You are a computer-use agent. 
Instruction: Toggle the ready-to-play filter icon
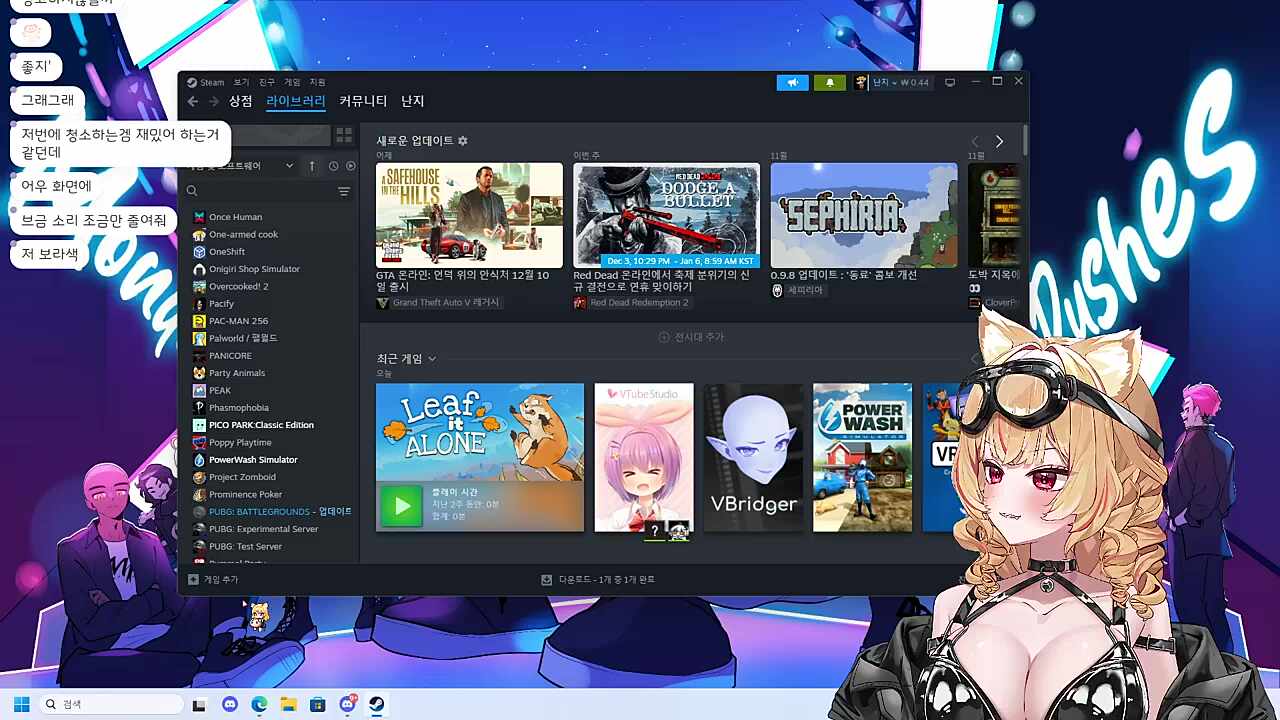coord(350,166)
